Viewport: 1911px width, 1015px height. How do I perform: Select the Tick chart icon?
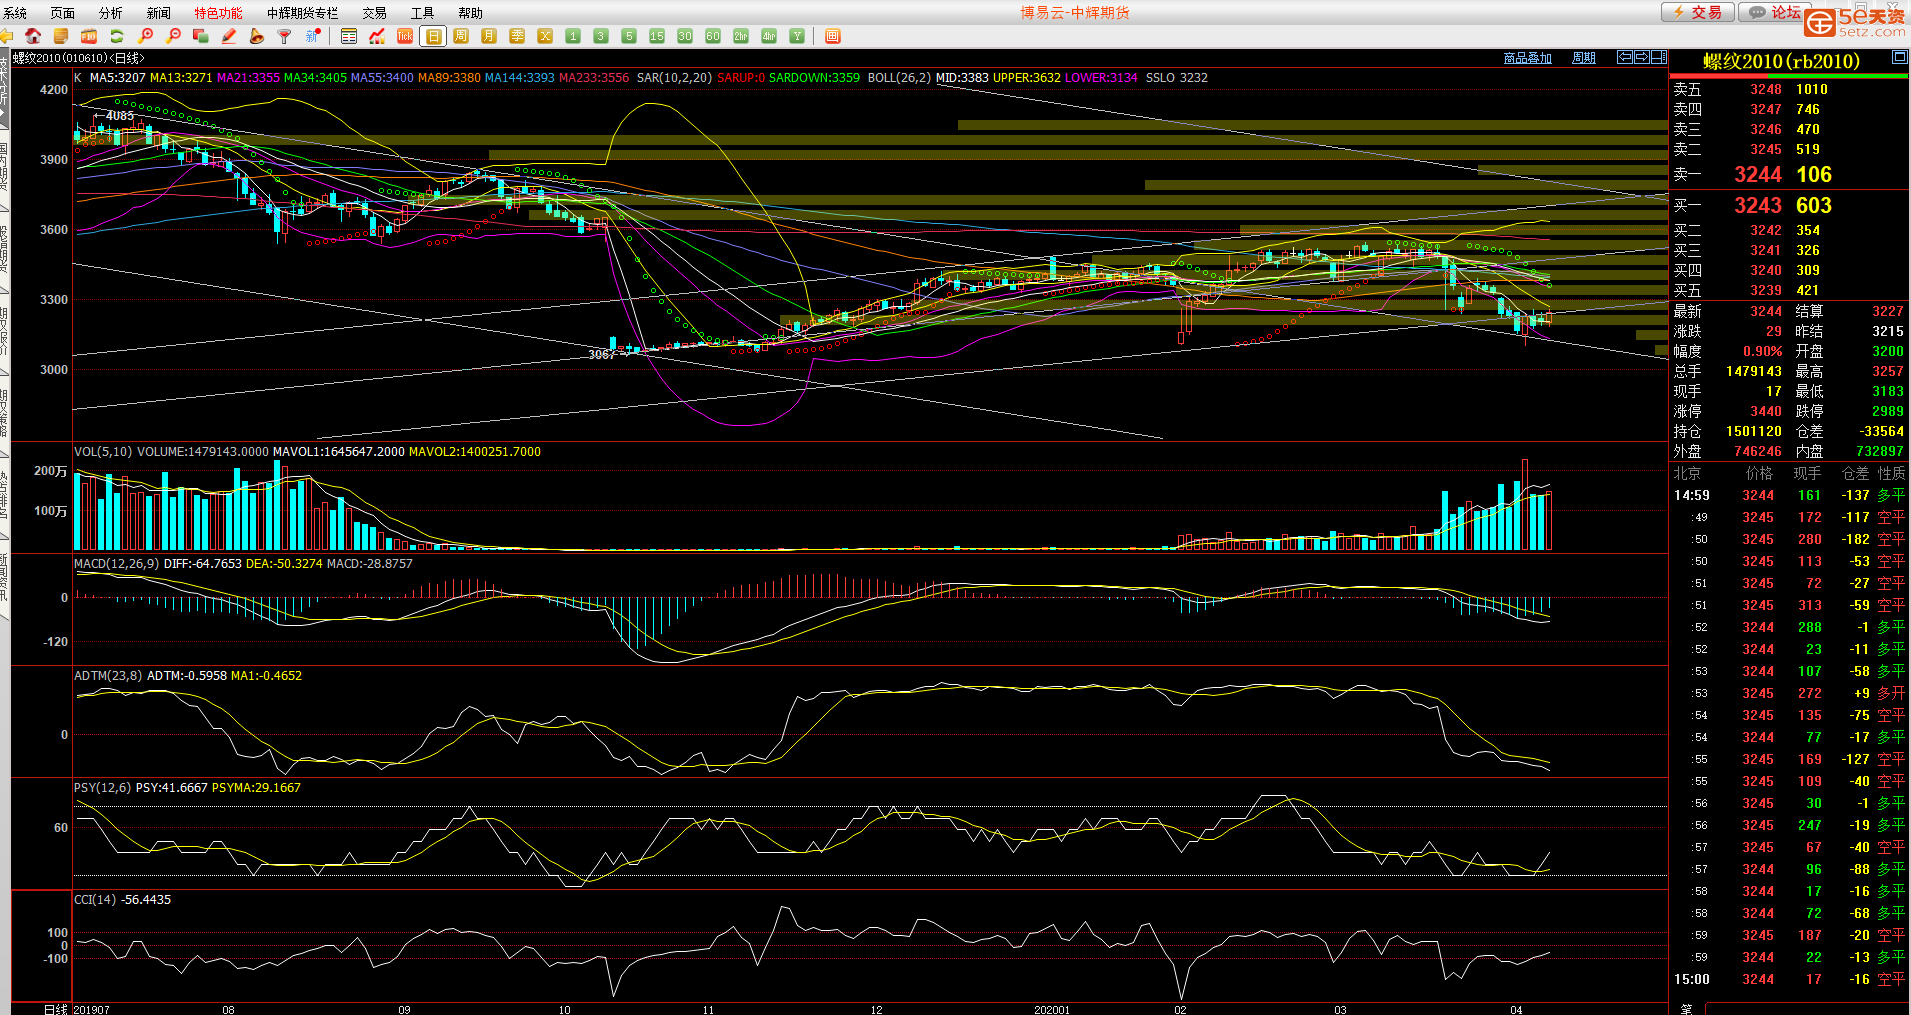(x=405, y=36)
